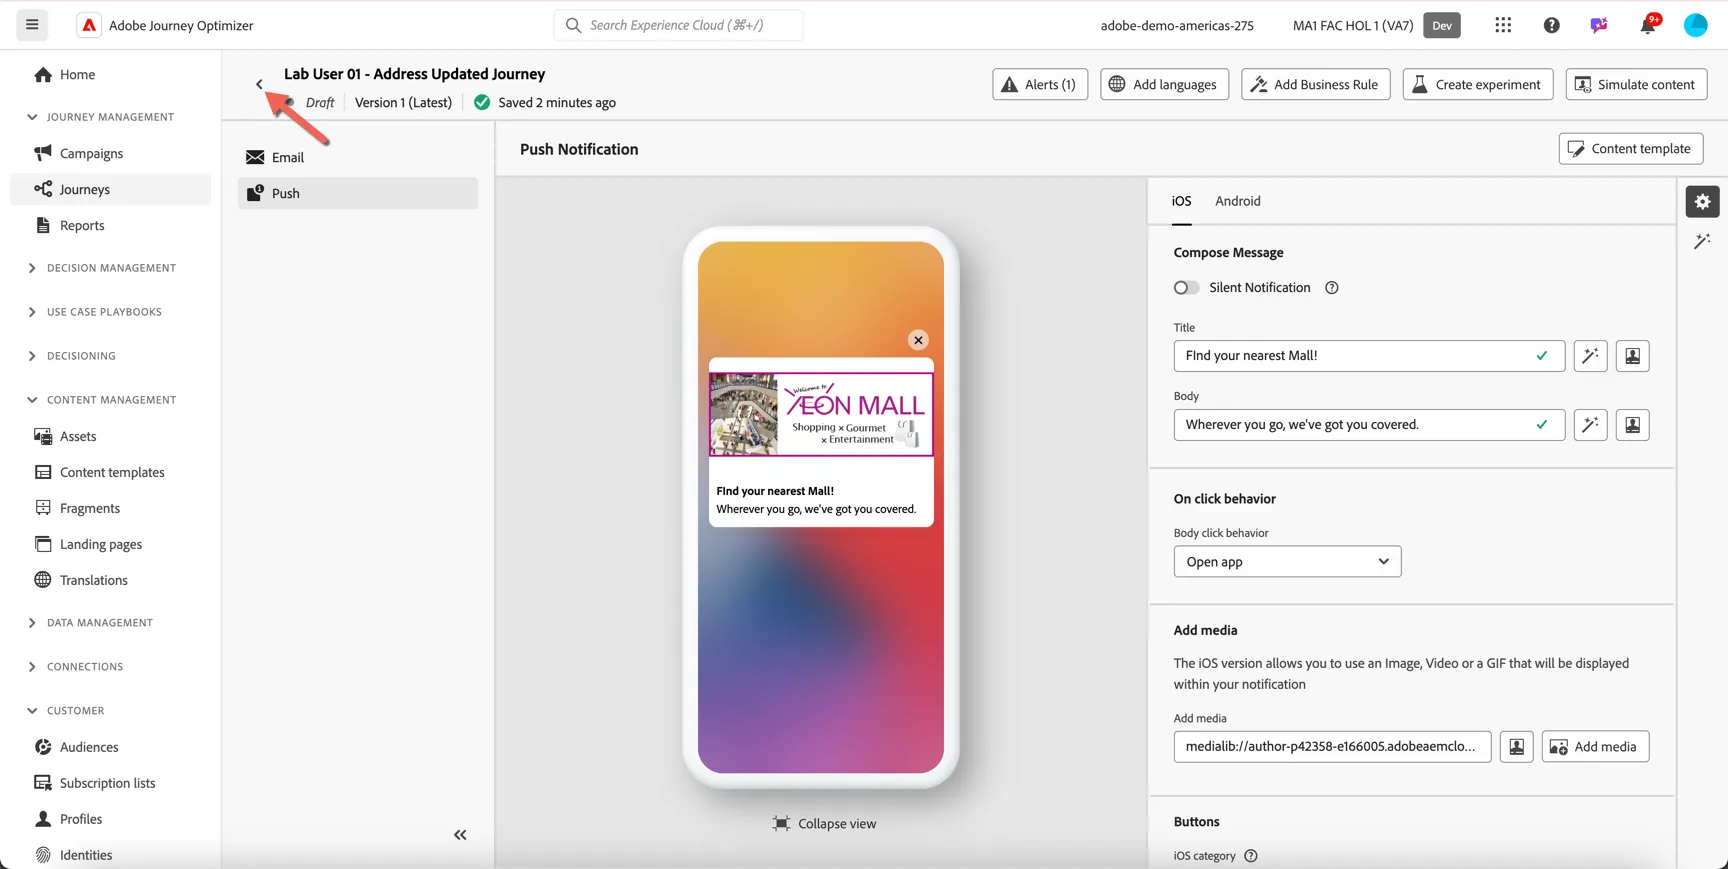Click the Alerts (1) button

point(1040,84)
